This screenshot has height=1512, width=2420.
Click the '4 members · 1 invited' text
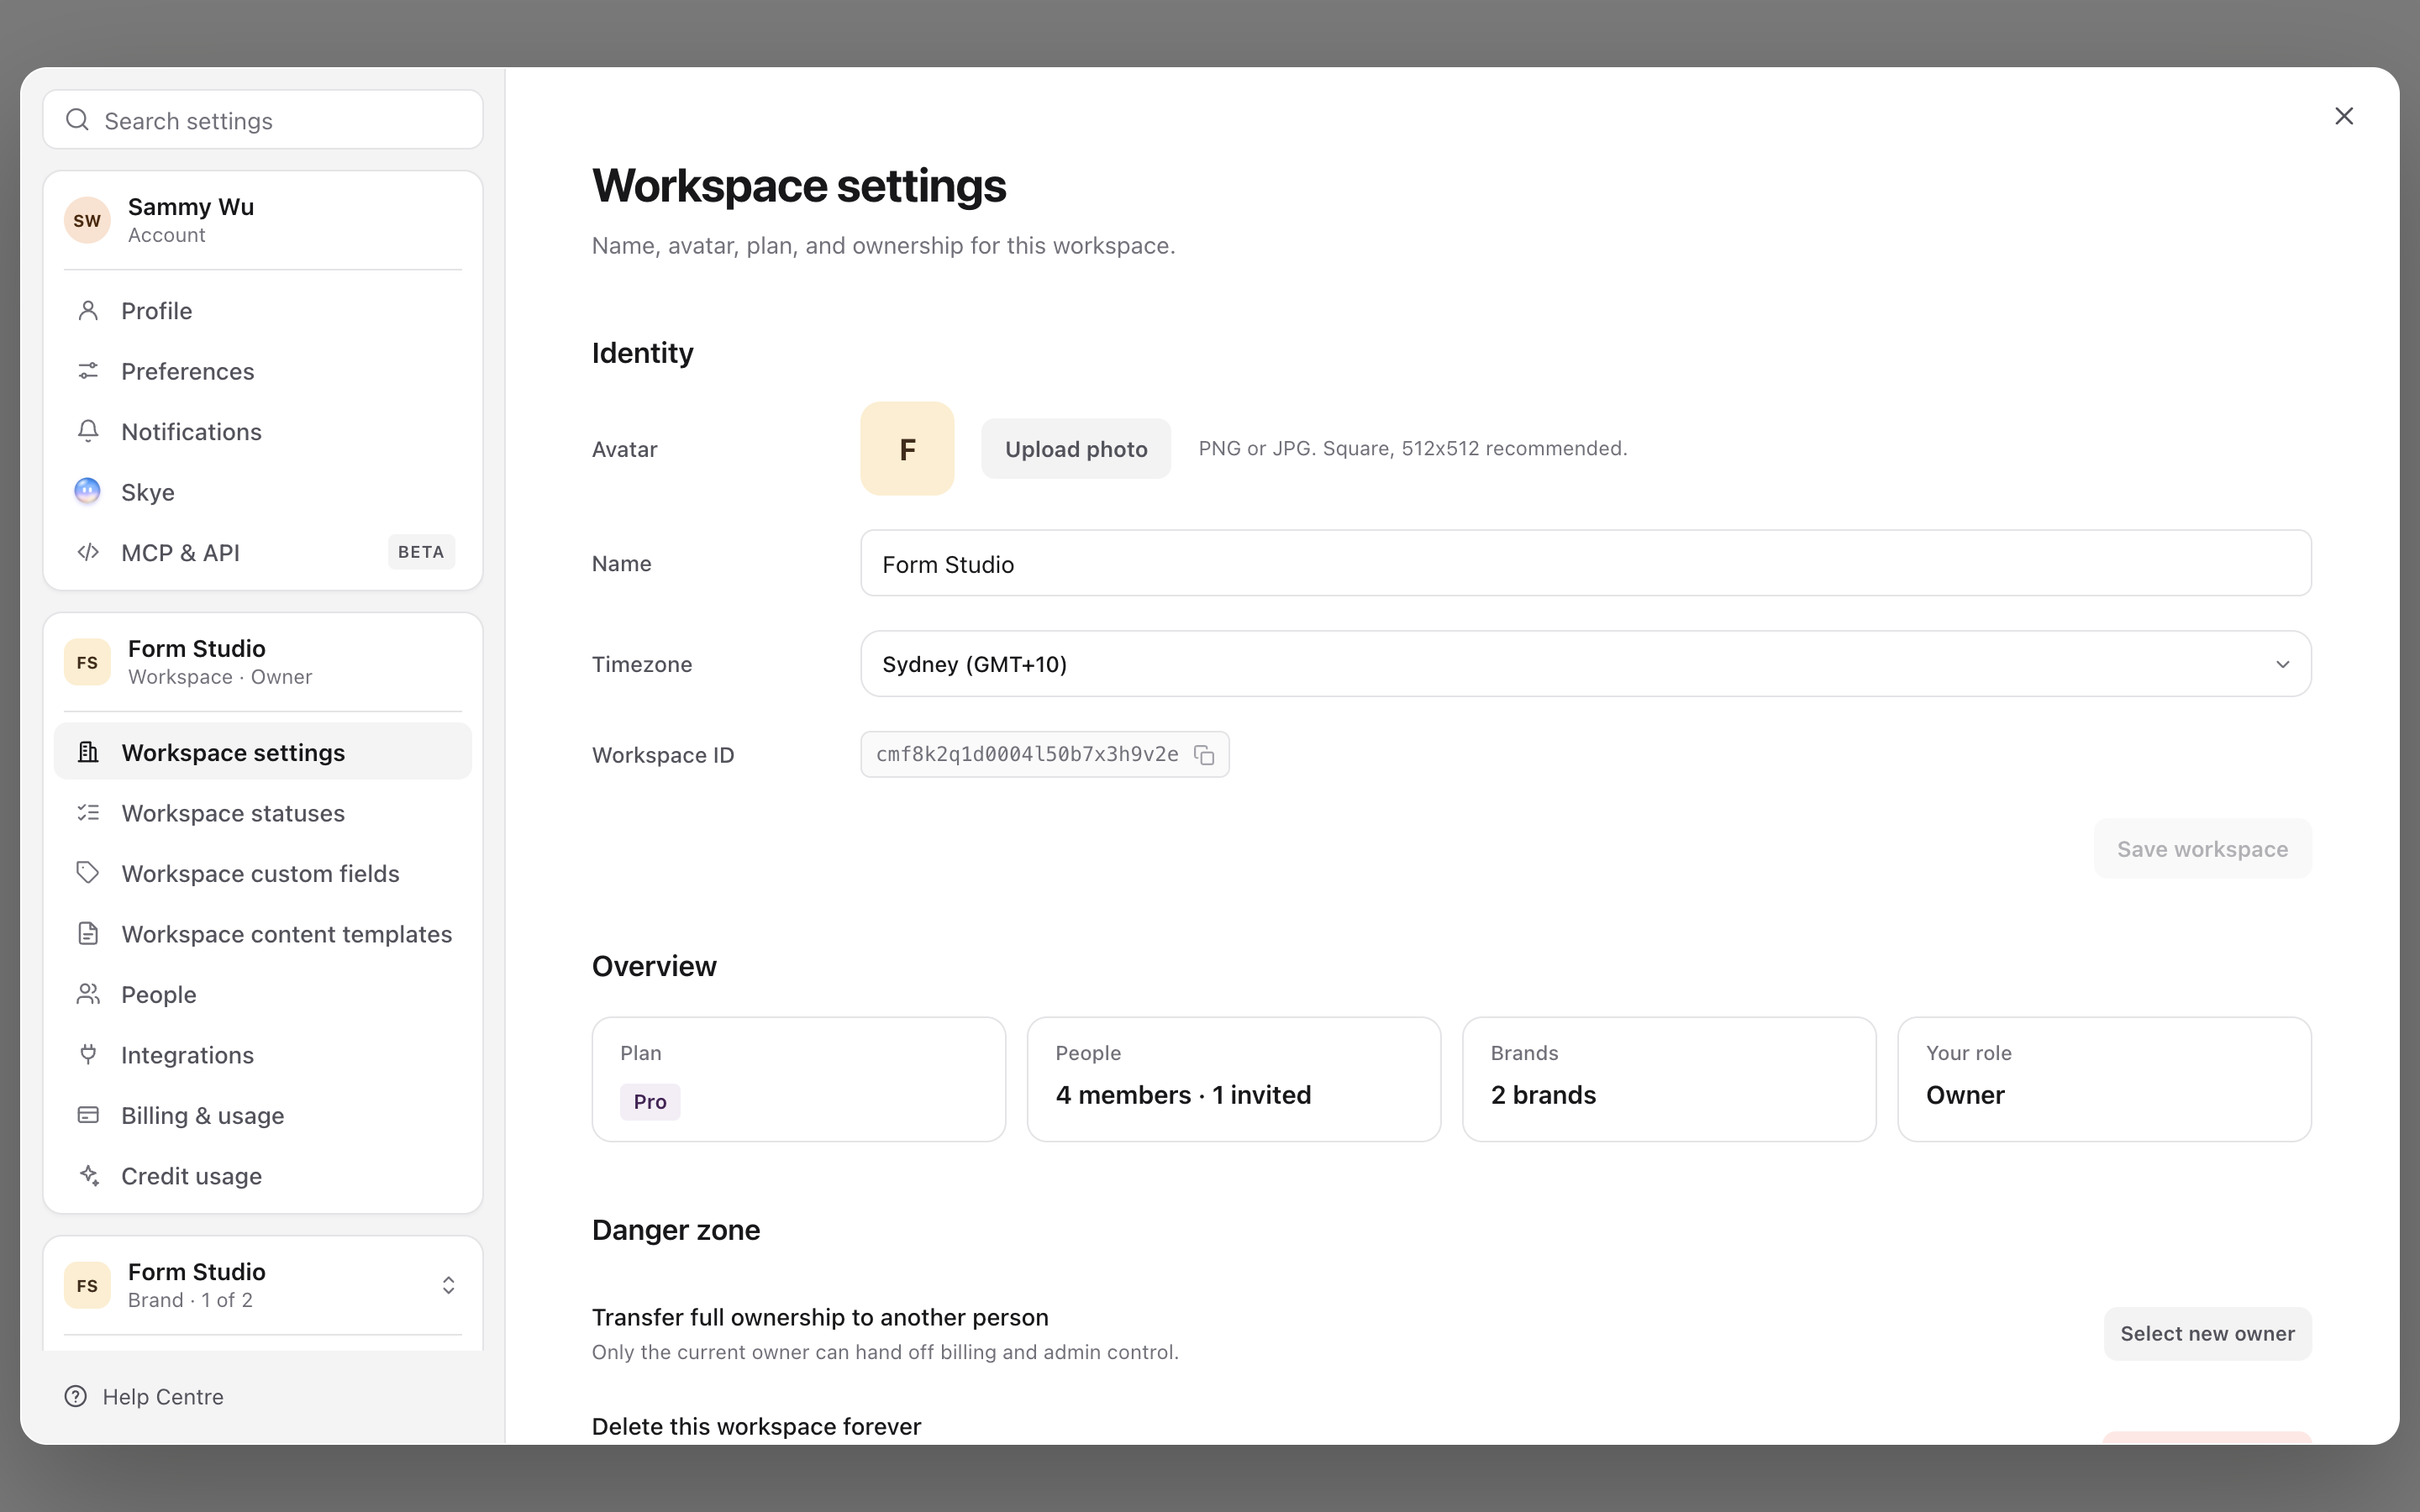click(1183, 1095)
